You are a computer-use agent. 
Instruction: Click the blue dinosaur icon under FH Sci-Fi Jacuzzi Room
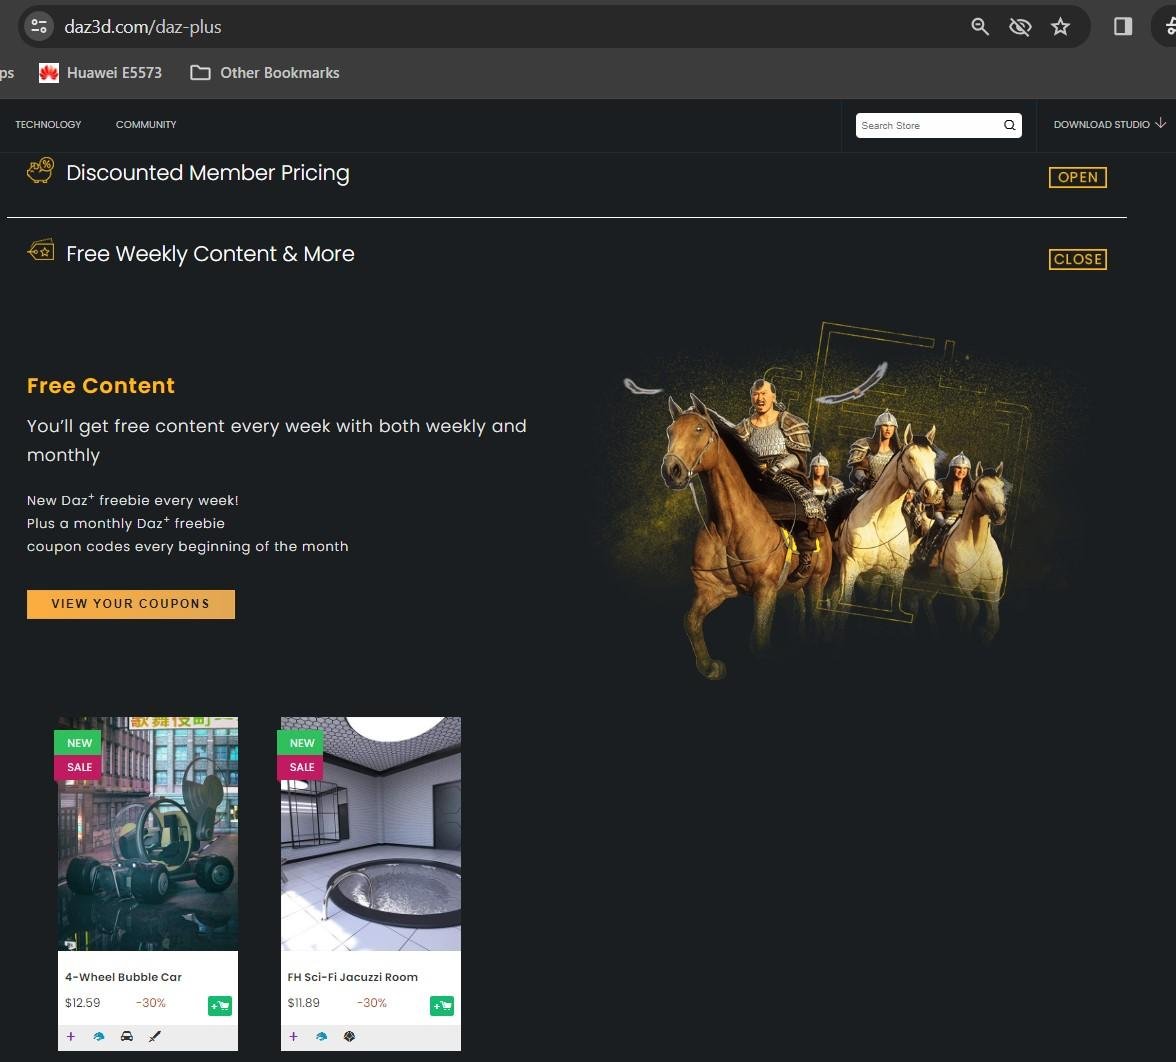(322, 1036)
